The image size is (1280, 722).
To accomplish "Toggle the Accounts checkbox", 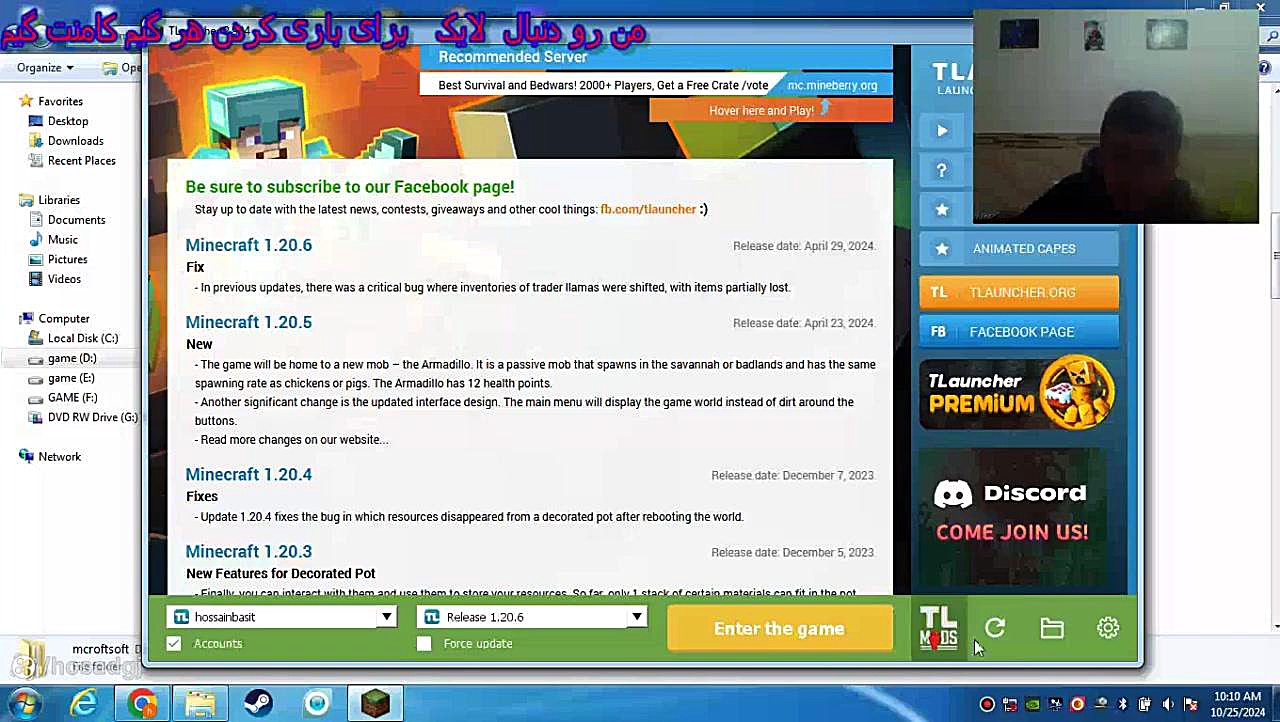I will [x=174, y=643].
